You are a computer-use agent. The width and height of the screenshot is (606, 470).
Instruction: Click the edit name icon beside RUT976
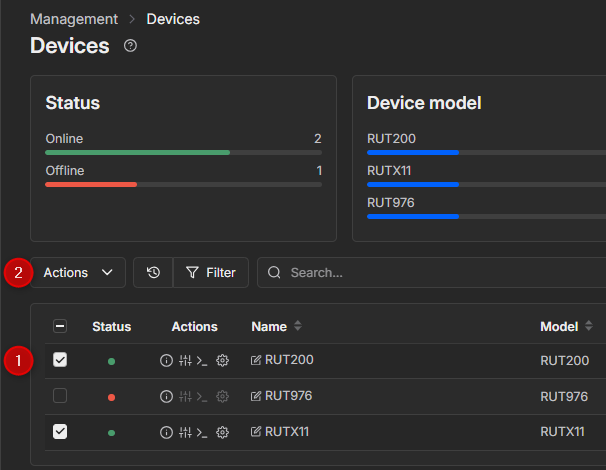(256, 396)
